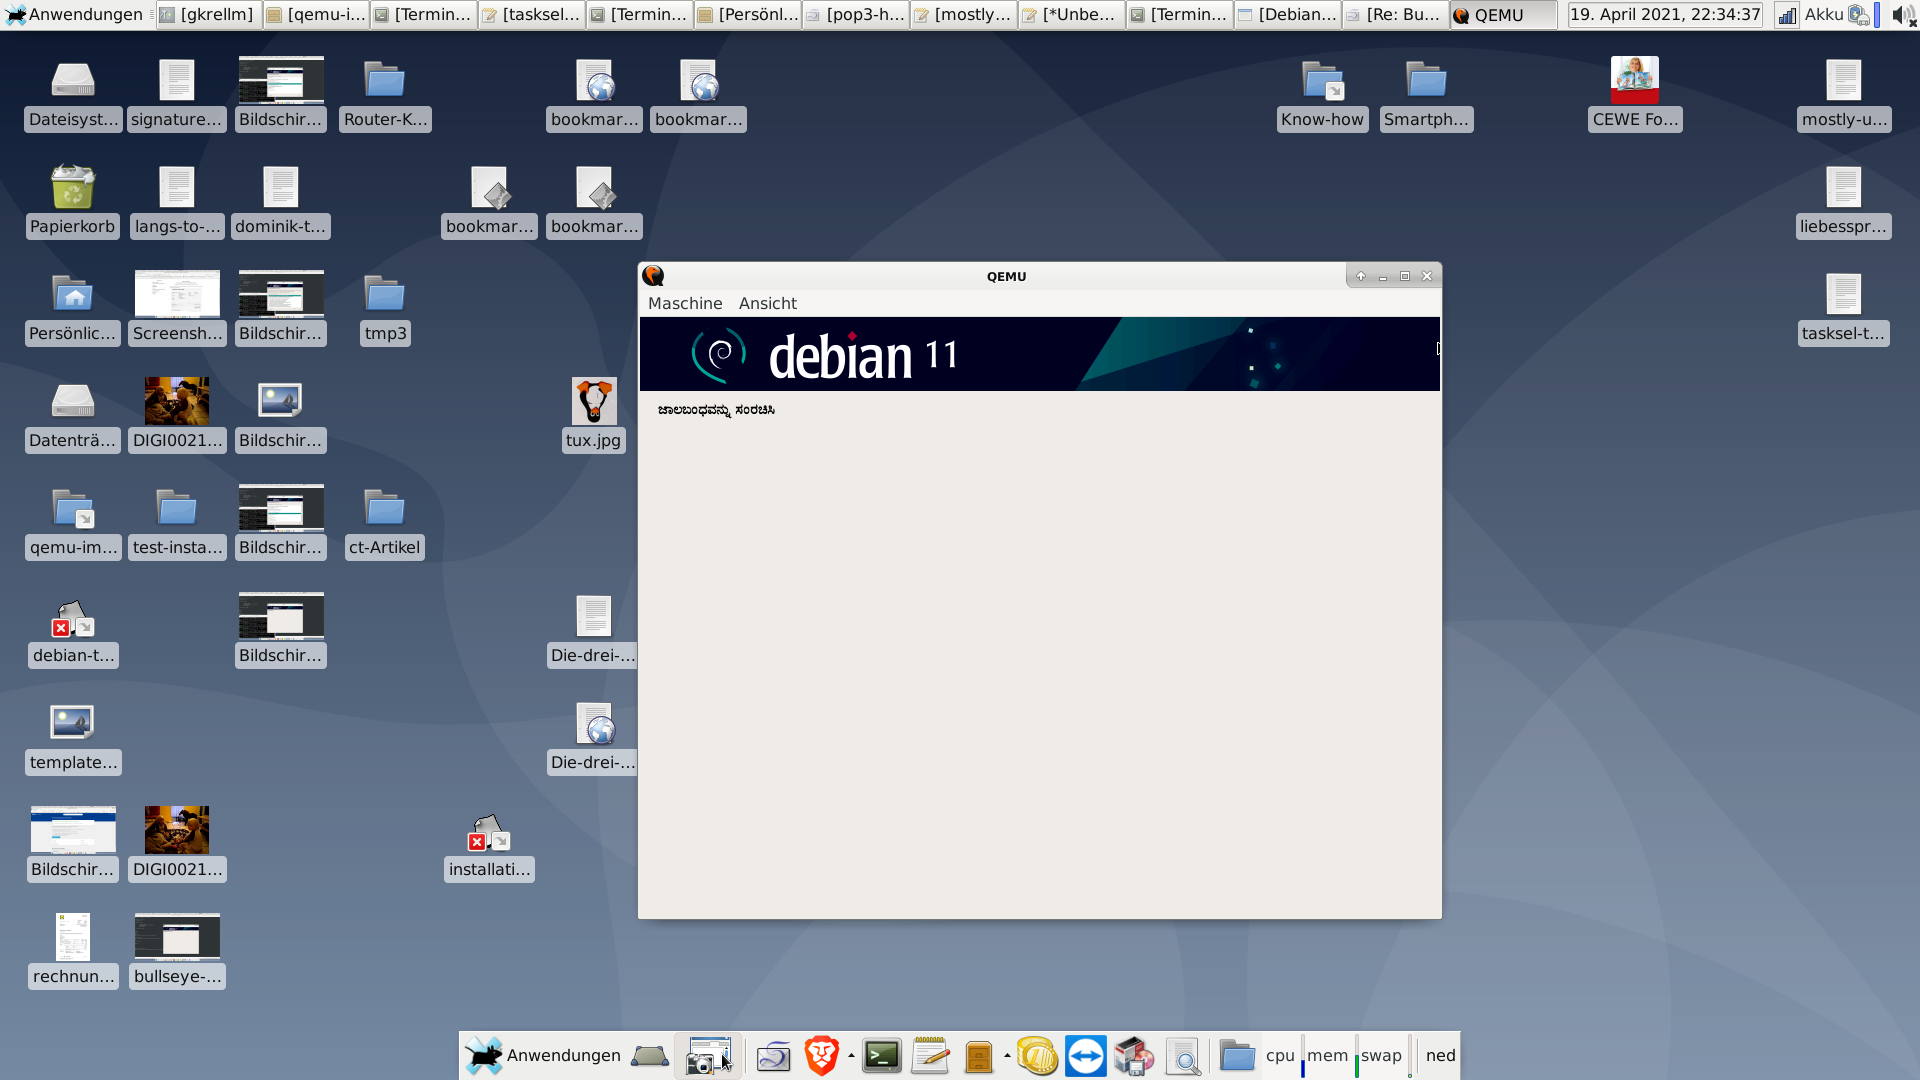Launch the mail envelope S icon in panel
Image resolution: width=1920 pixels, height=1080 pixels.
click(x=773, y=1056)
